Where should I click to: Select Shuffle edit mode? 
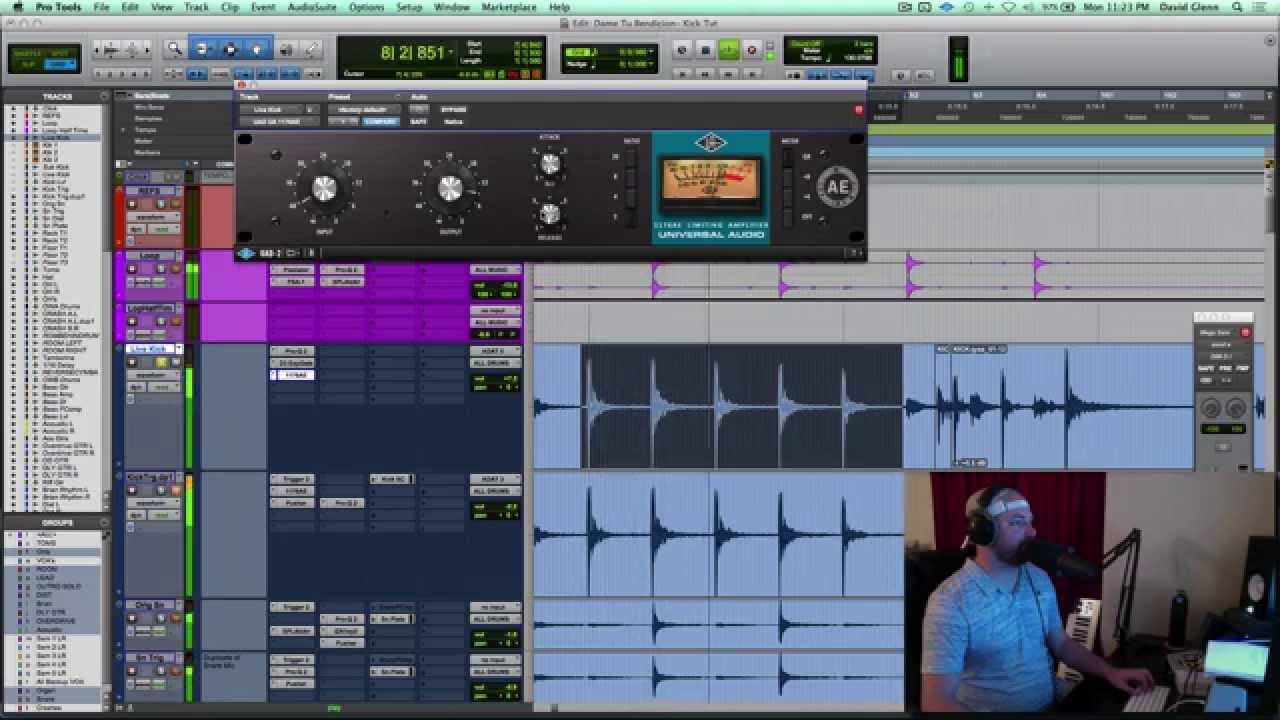tap(27, 53)
